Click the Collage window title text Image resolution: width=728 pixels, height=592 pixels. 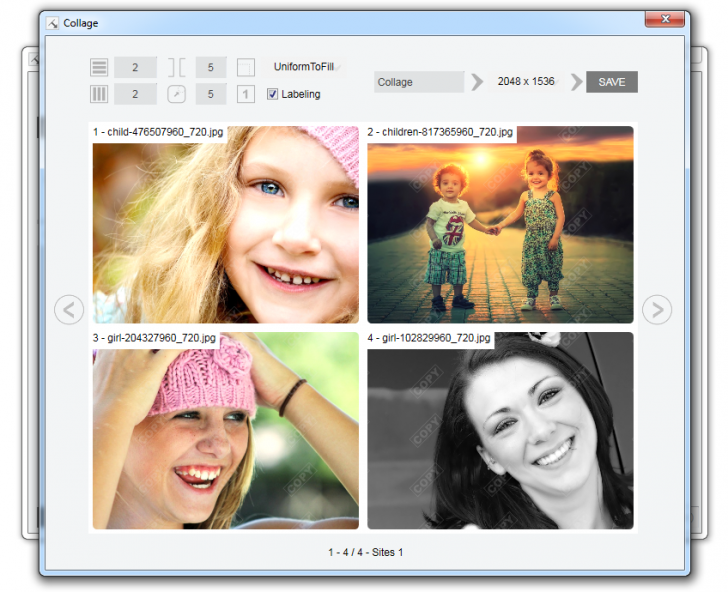pos(81,23)
